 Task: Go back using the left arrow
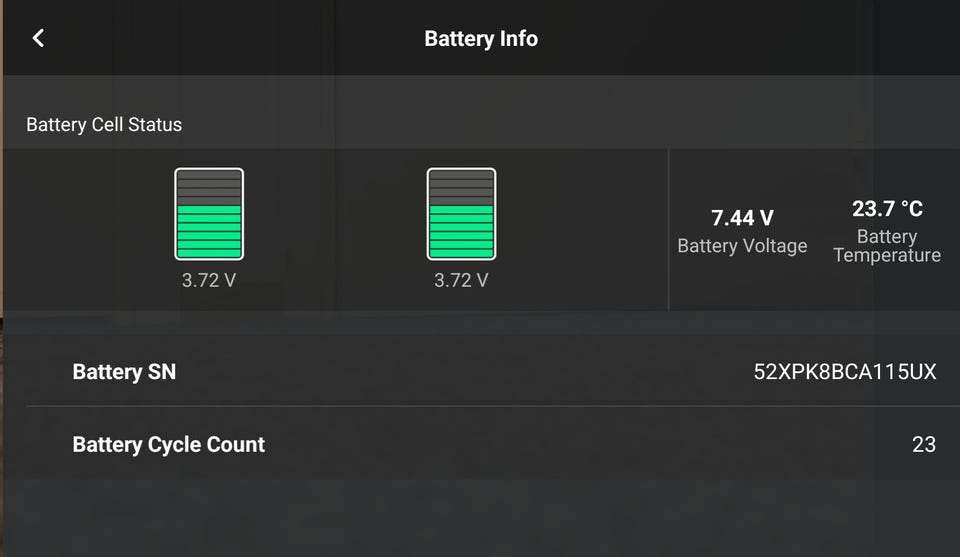coord(38,38)
